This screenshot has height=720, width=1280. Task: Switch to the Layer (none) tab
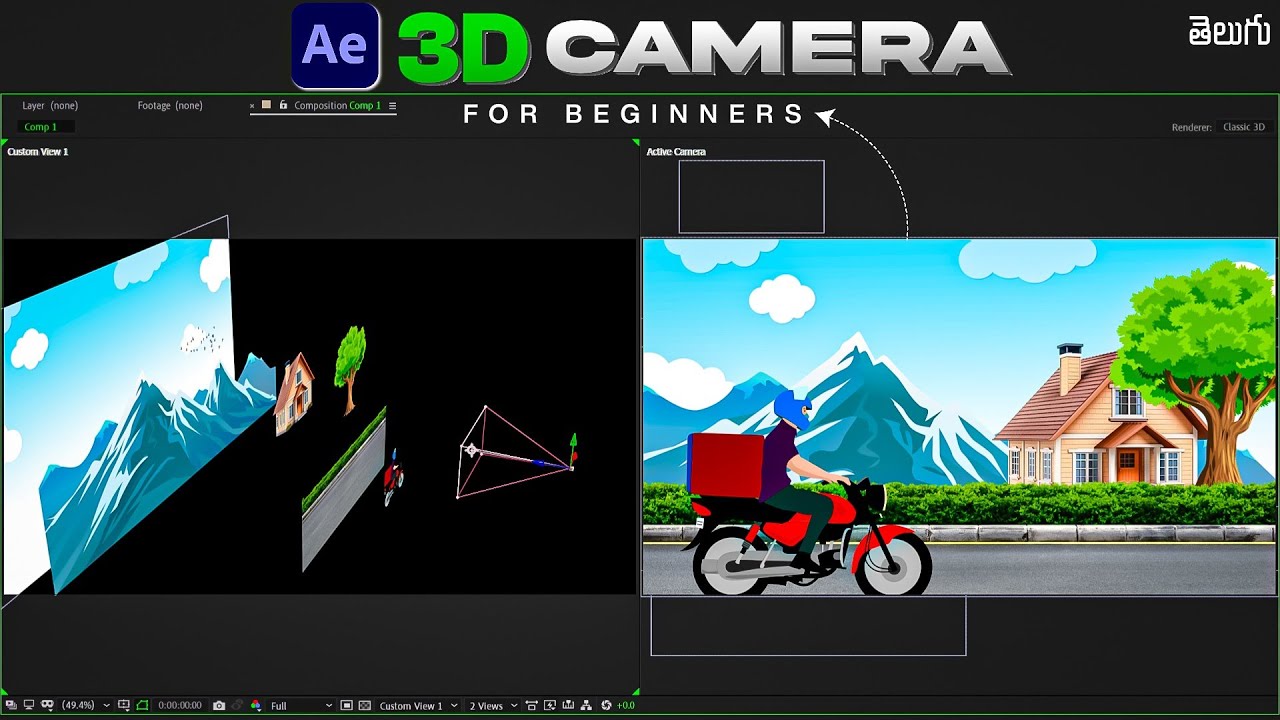pos(50,105)
